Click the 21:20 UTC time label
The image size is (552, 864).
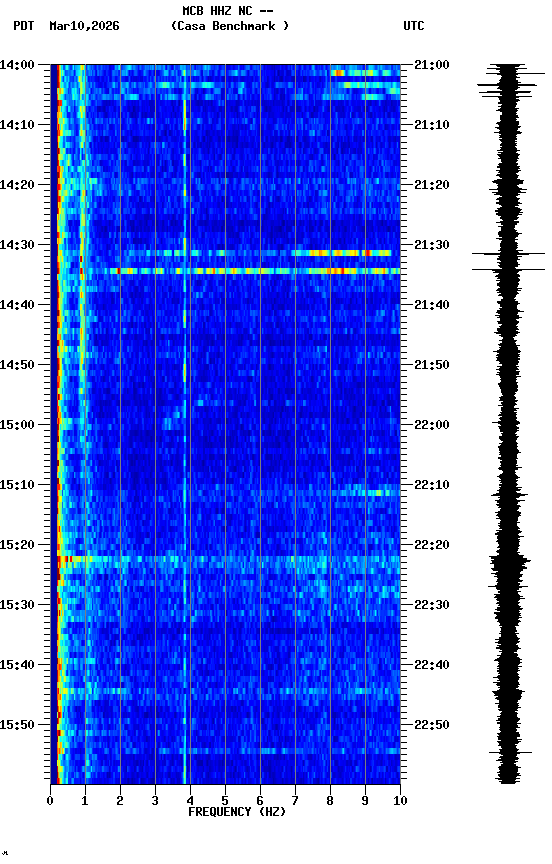click(432, 185)
